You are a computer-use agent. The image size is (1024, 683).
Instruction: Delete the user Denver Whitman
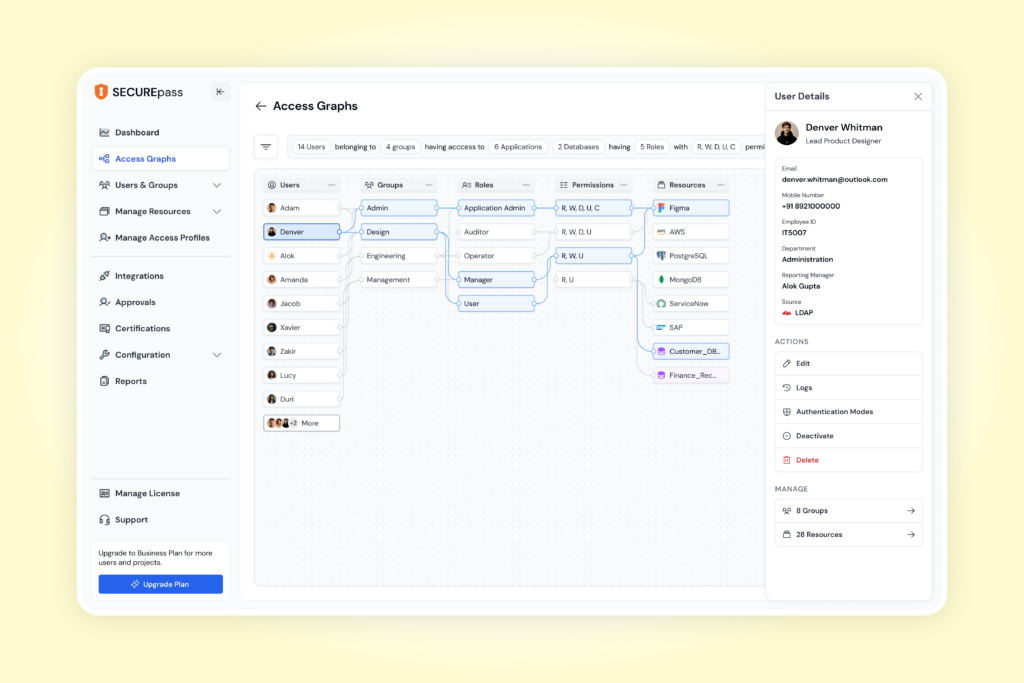click(x=848, y=460)
